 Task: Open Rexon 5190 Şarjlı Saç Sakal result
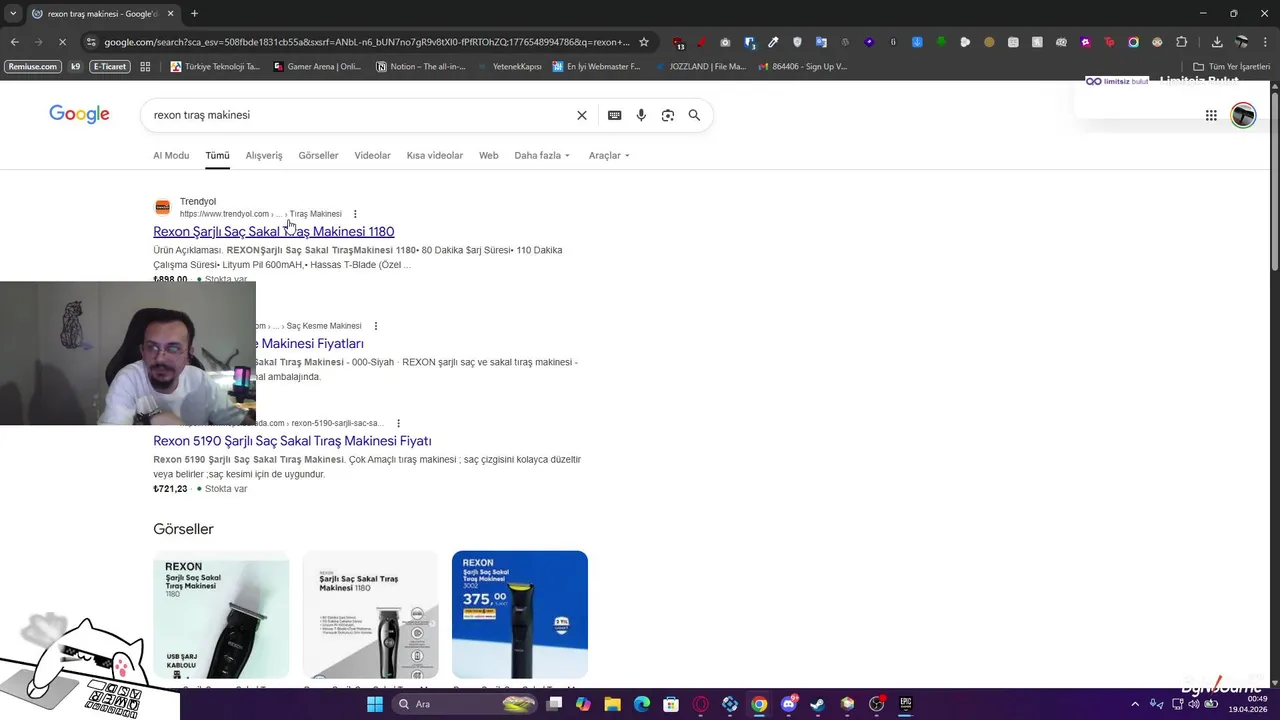pos(292,441)
